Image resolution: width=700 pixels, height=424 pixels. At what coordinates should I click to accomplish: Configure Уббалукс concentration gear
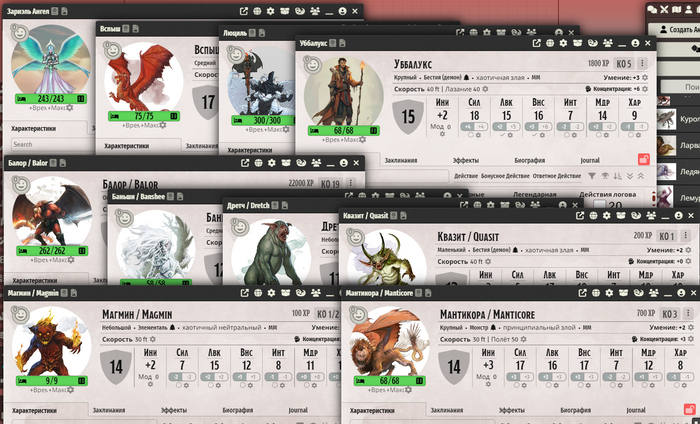point(645,89)
